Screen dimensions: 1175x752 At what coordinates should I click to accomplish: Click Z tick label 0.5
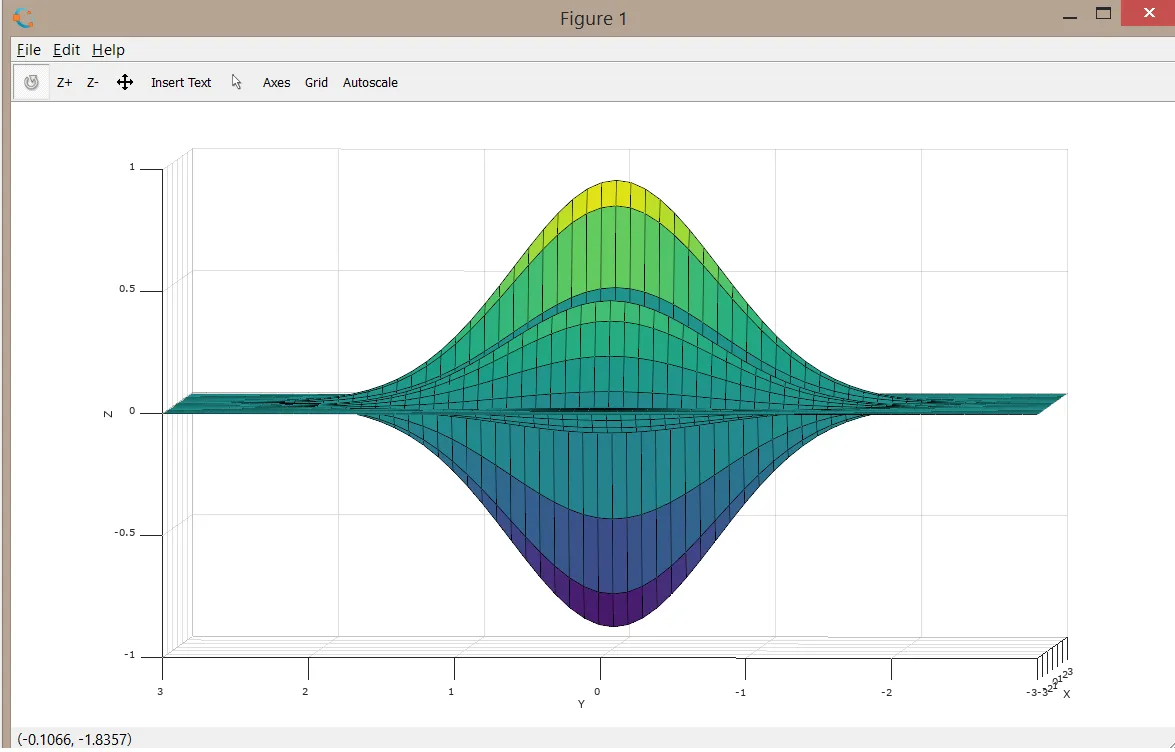click(x=127, y=289)
